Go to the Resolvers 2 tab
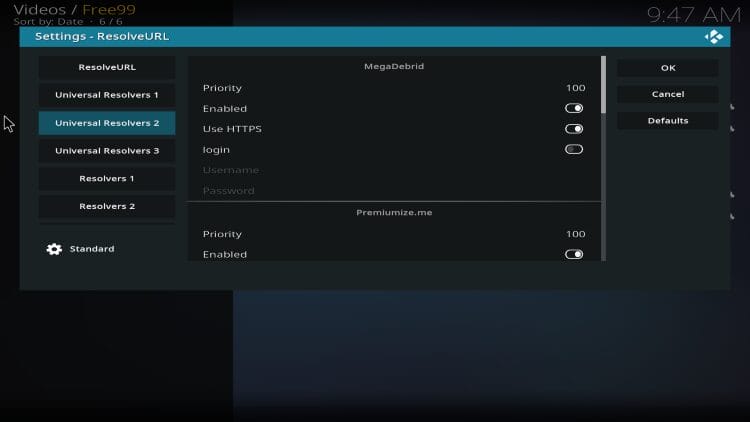Image resolution: width=750 pixels, height=422 pixels. pos(107,206)
